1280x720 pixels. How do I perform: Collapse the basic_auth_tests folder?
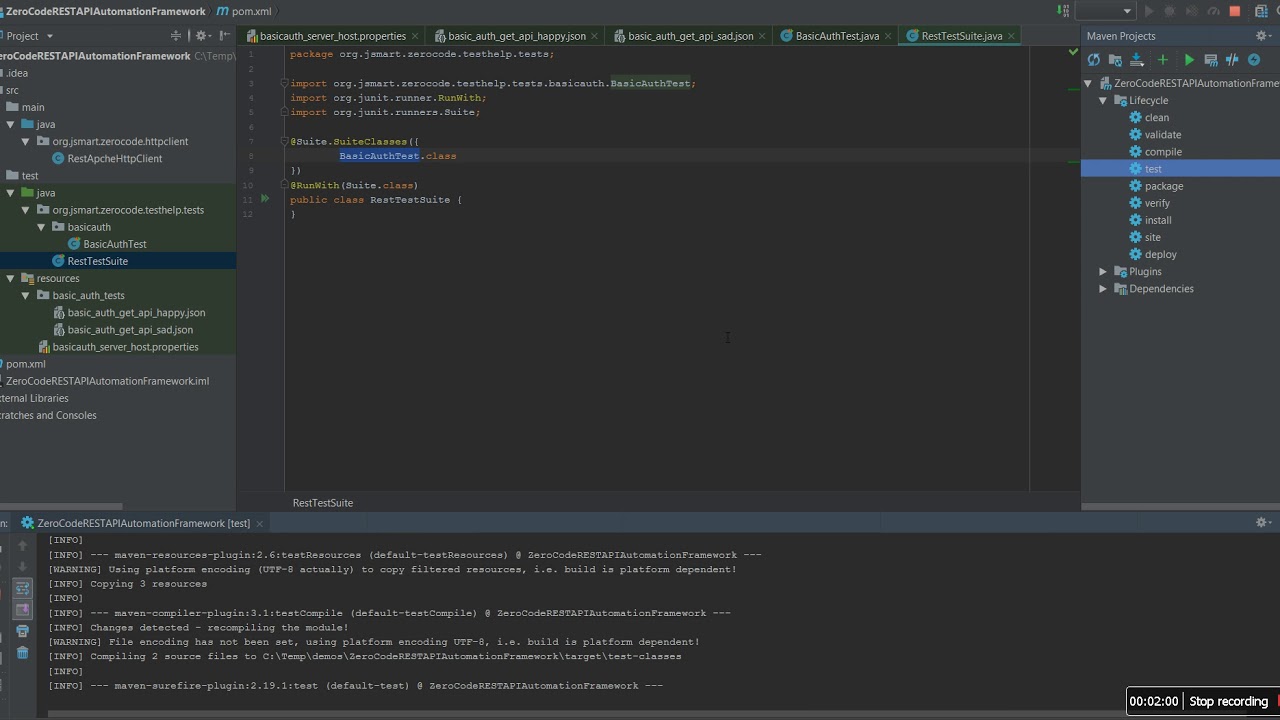(x=26, y=296)
